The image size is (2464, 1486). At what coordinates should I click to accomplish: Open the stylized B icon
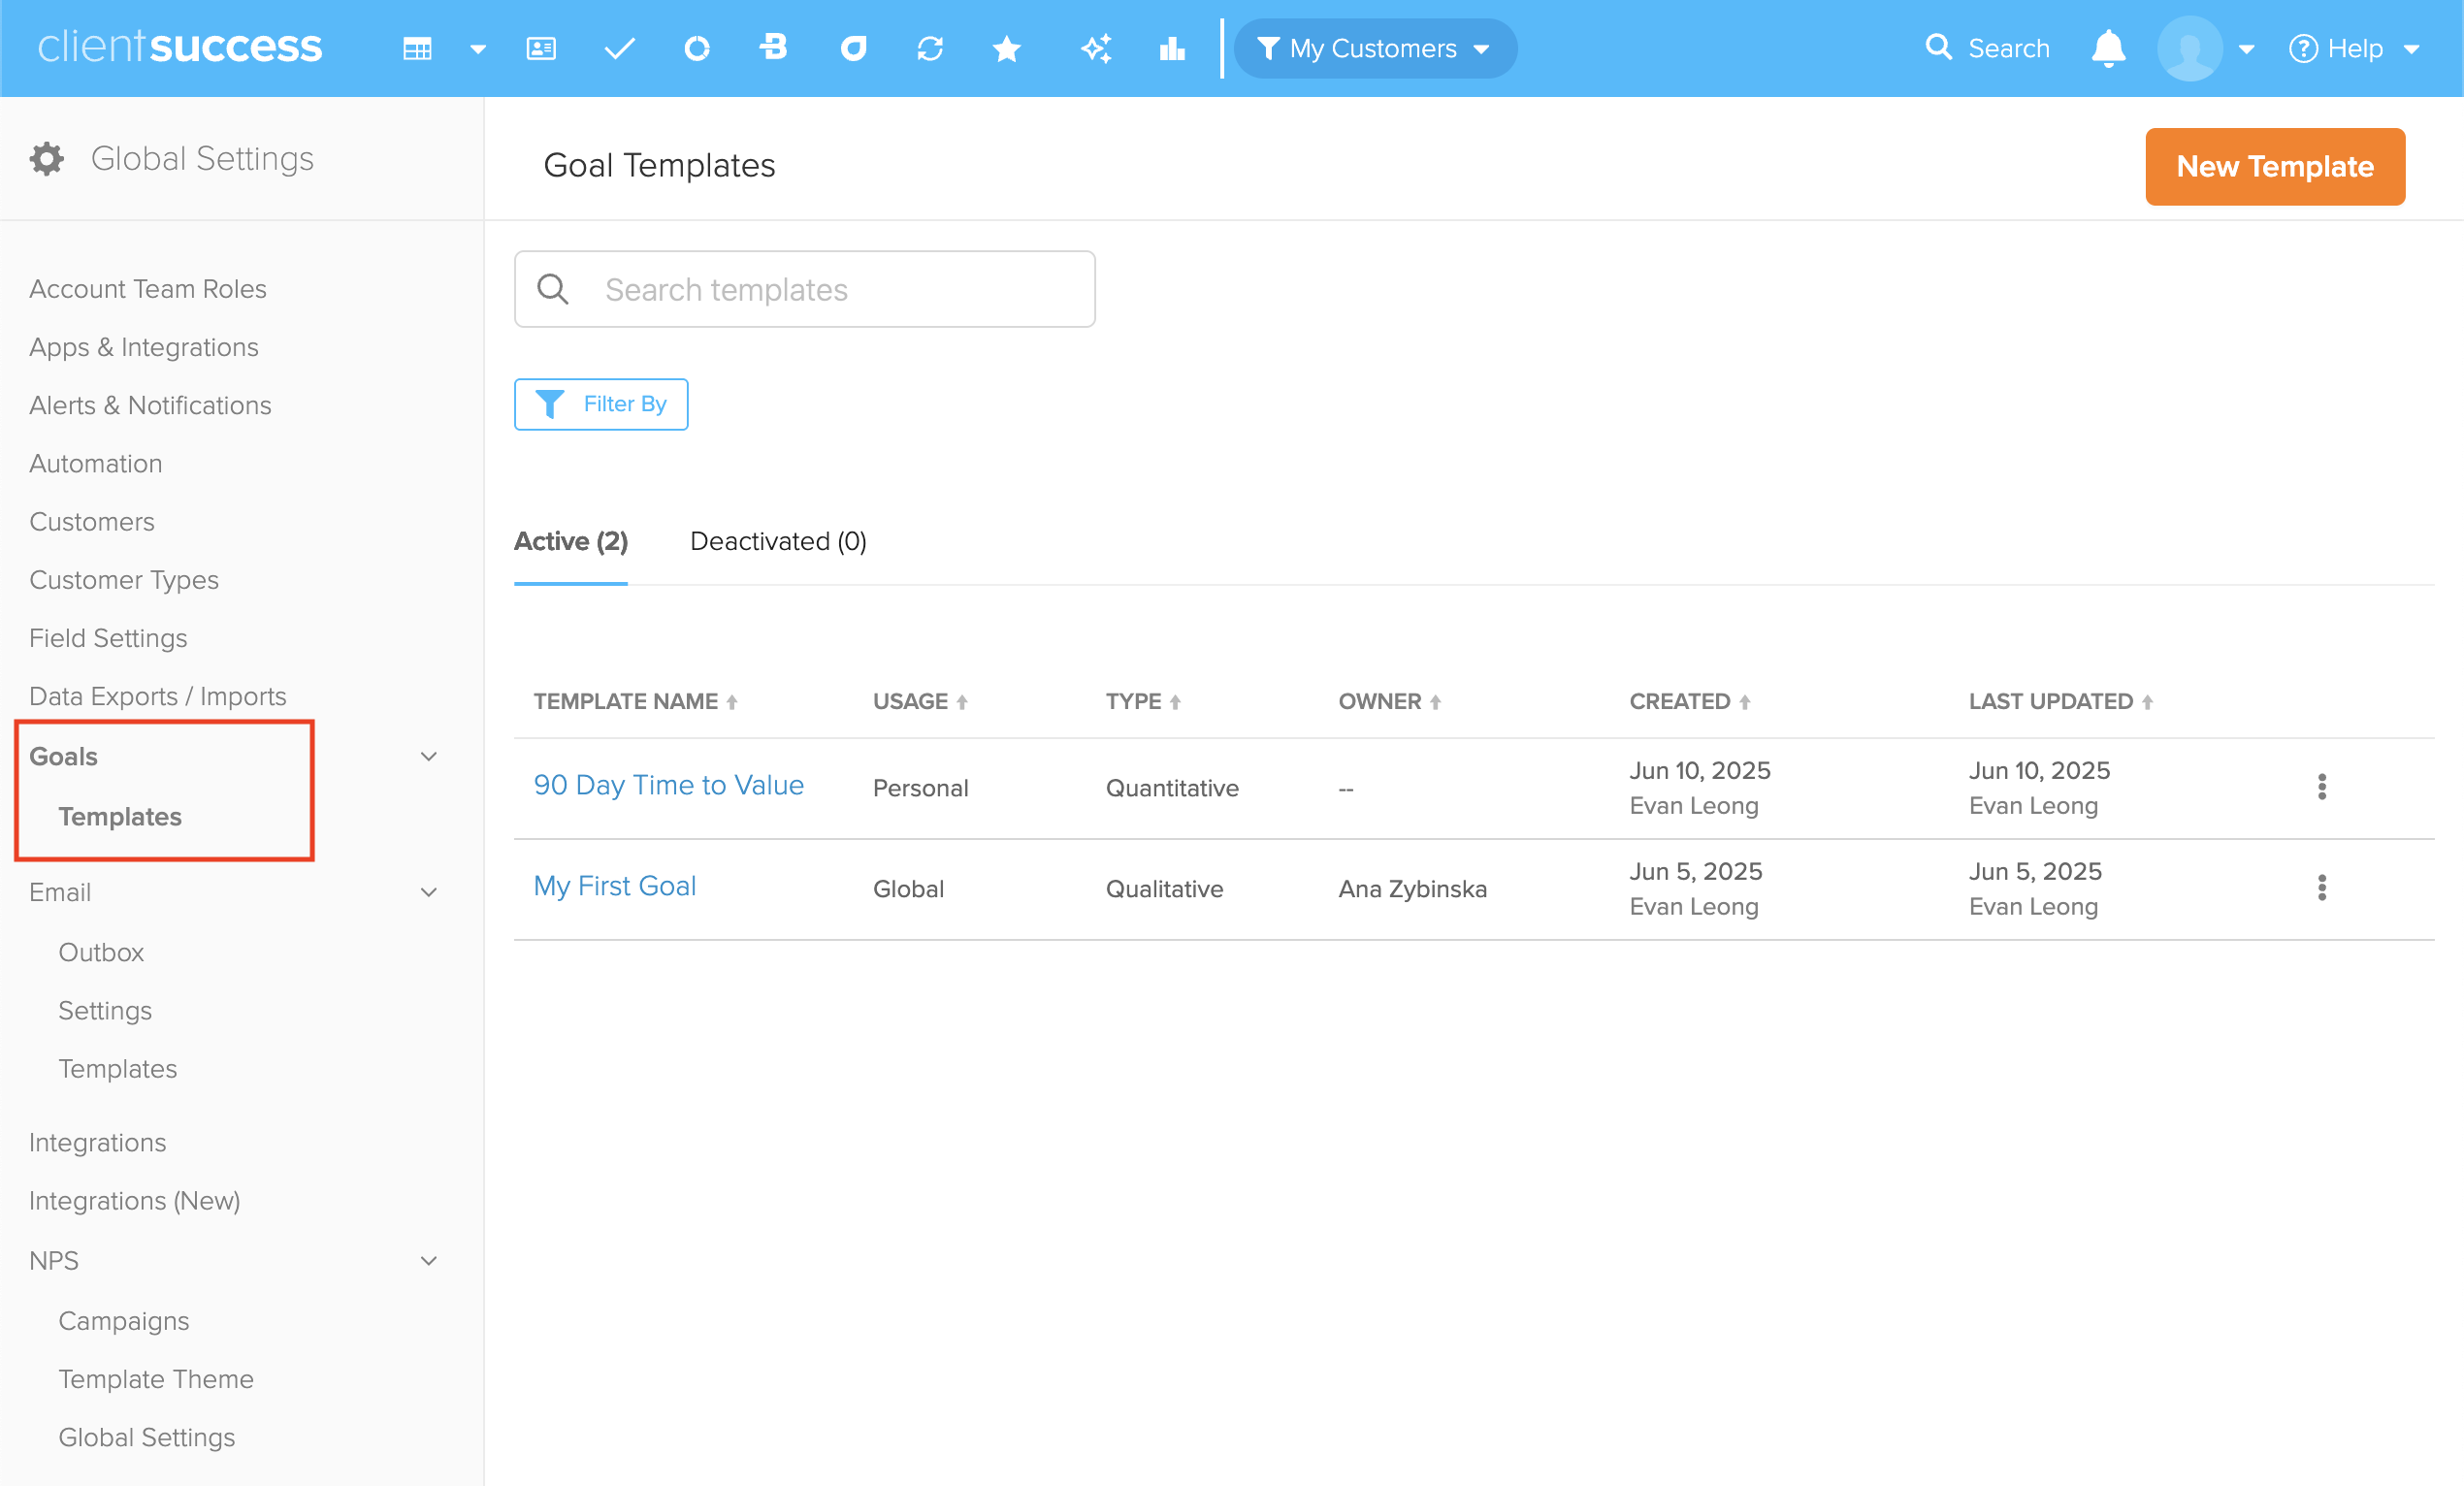tap(773, 47)
